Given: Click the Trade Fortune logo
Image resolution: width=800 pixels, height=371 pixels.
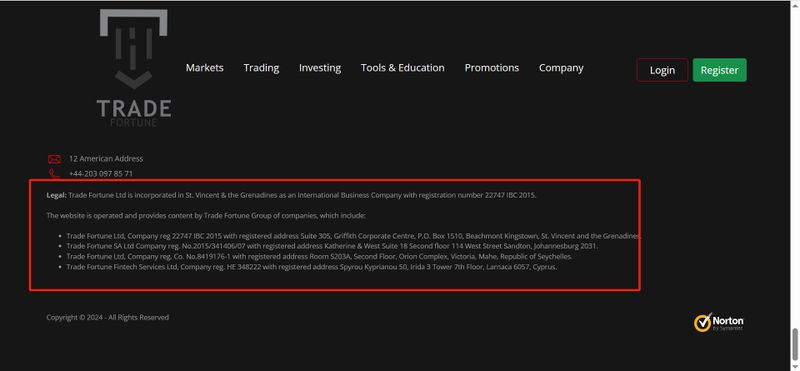Looking at the screenshot, I should (x=134, y=68).
